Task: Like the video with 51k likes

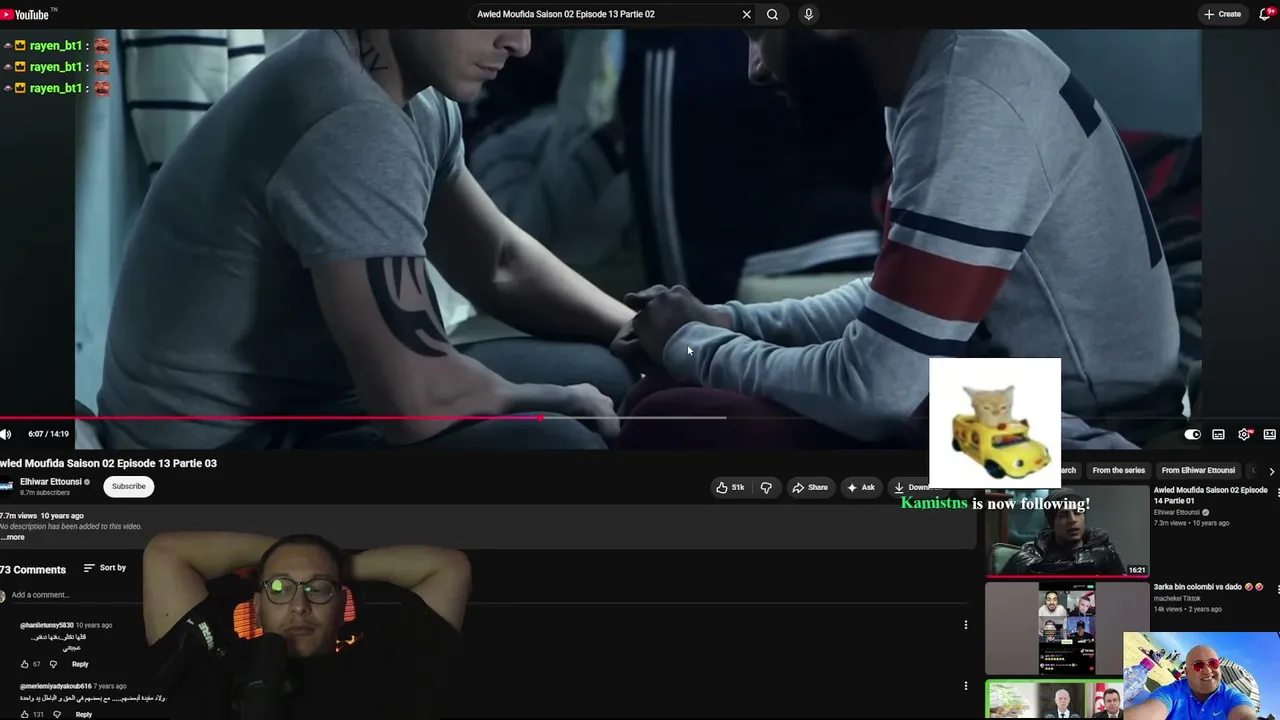Action: click(730, 487)
